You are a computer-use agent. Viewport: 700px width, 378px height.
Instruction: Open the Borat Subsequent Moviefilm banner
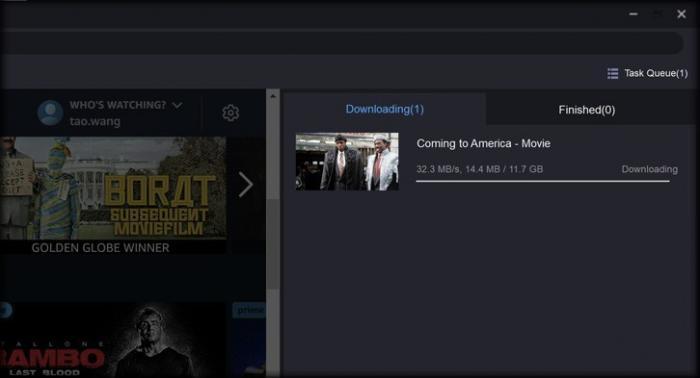[112, 188]
